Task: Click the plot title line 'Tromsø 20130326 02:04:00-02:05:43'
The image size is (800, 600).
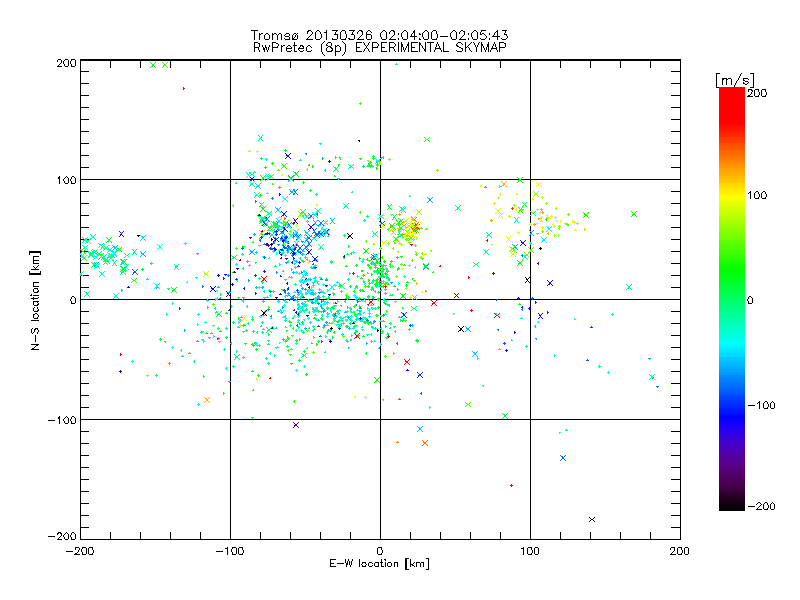Action: pos(379,35)
